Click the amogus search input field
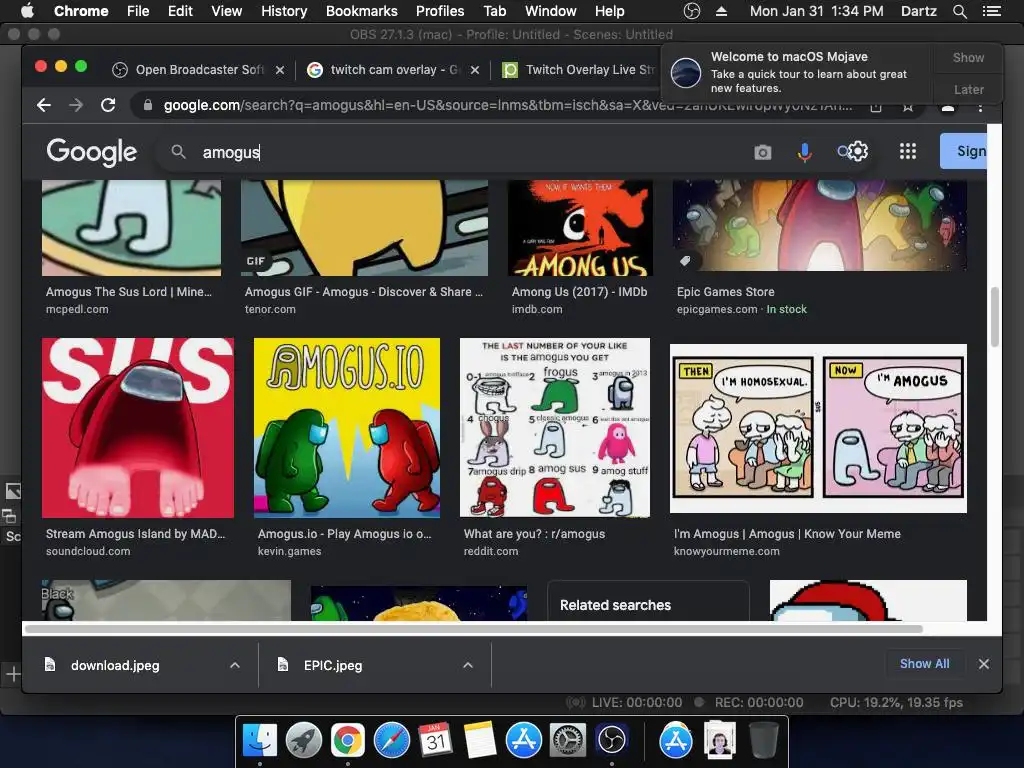The image size is (1024, 768). (470, 152)
